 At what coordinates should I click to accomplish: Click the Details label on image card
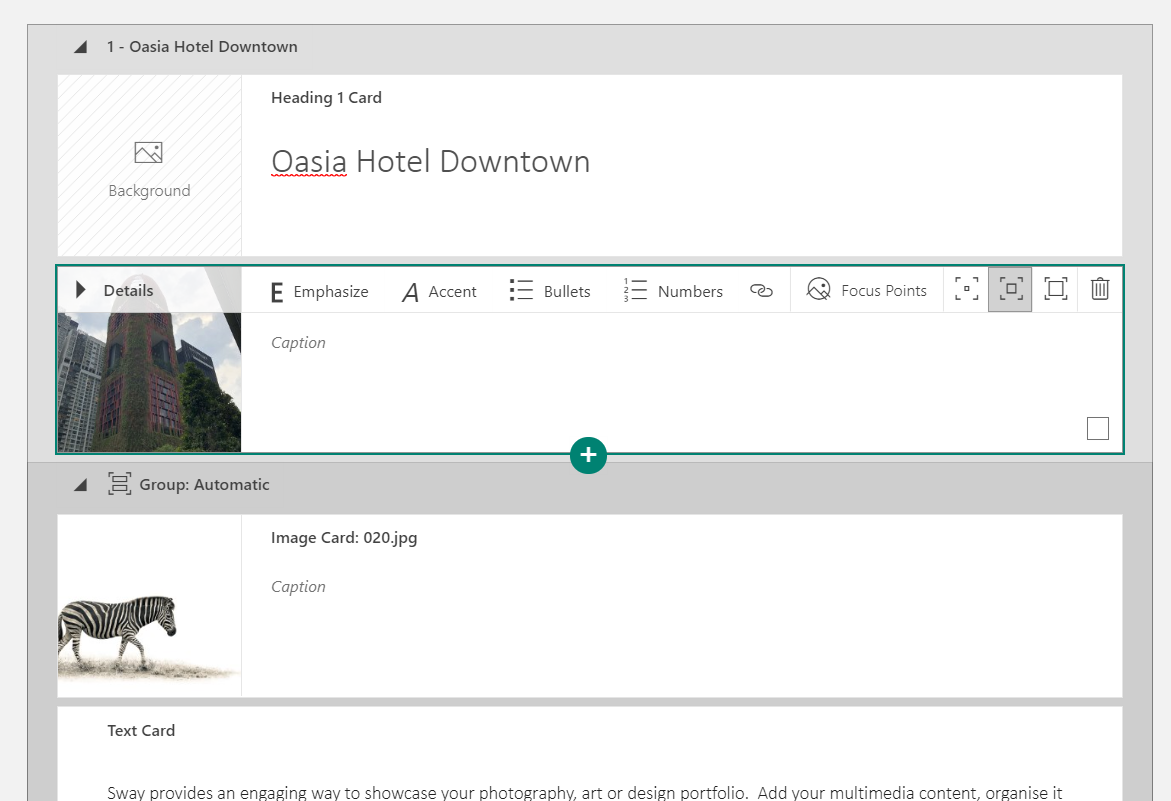(128, 291)
